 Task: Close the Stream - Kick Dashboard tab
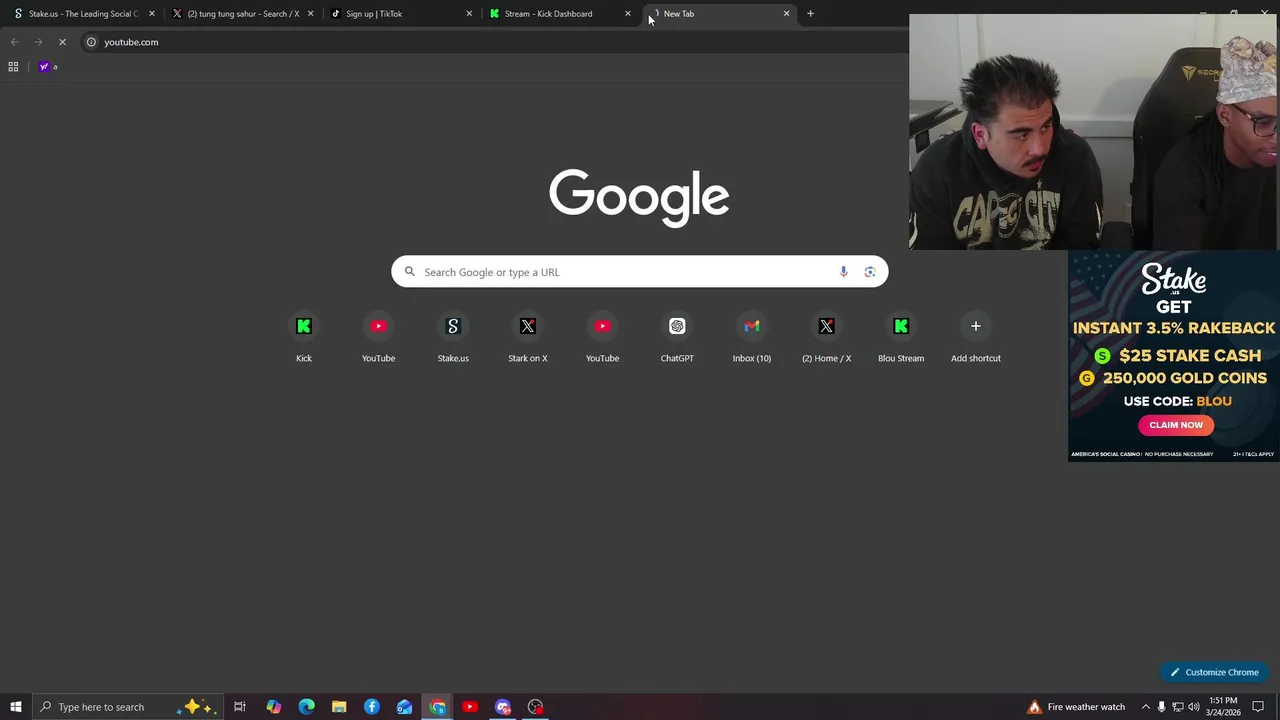[x=628, y=14]
